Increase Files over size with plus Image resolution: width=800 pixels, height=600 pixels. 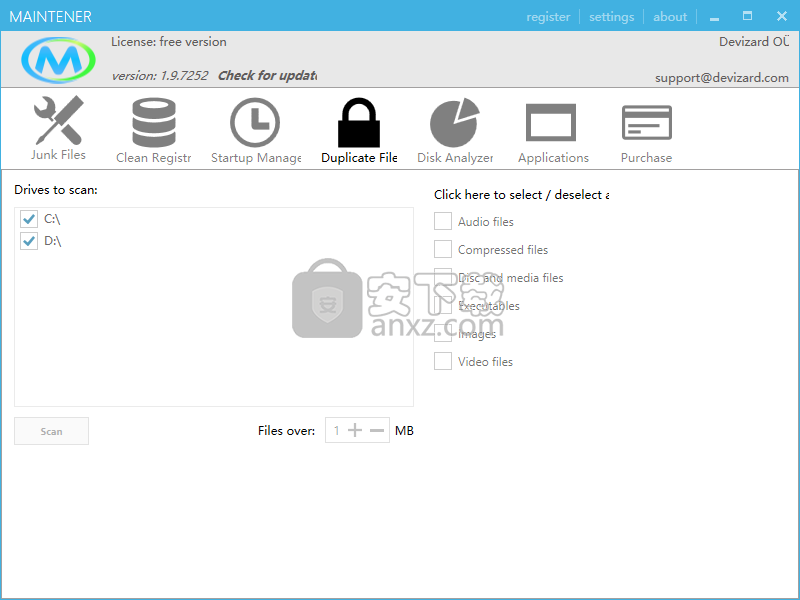coord(355,431)
